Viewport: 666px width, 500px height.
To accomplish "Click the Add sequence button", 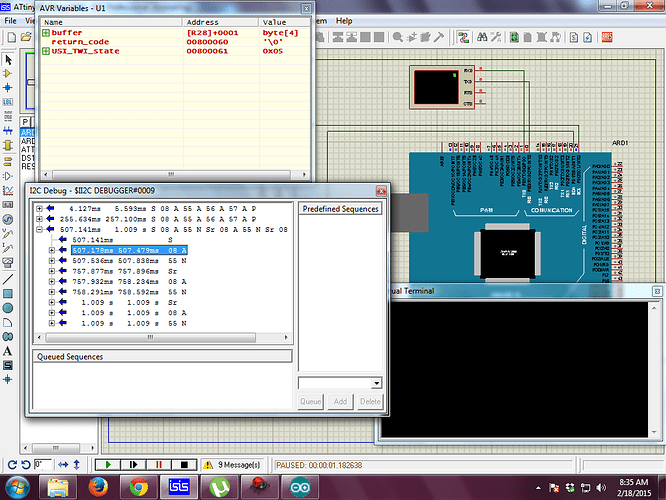I will point(340,401).
